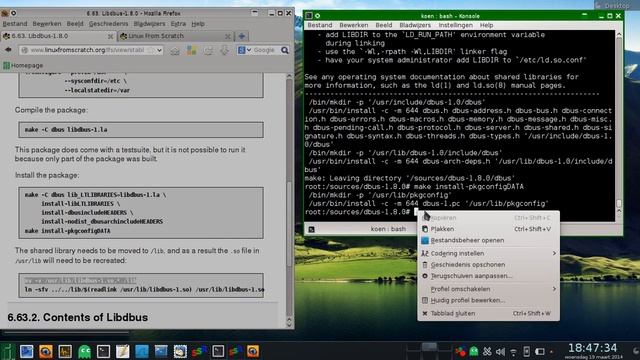Click 'koen : bash' Konsole tab
Image resolution: width=640 pixels, height=360 pixels.
388,229
